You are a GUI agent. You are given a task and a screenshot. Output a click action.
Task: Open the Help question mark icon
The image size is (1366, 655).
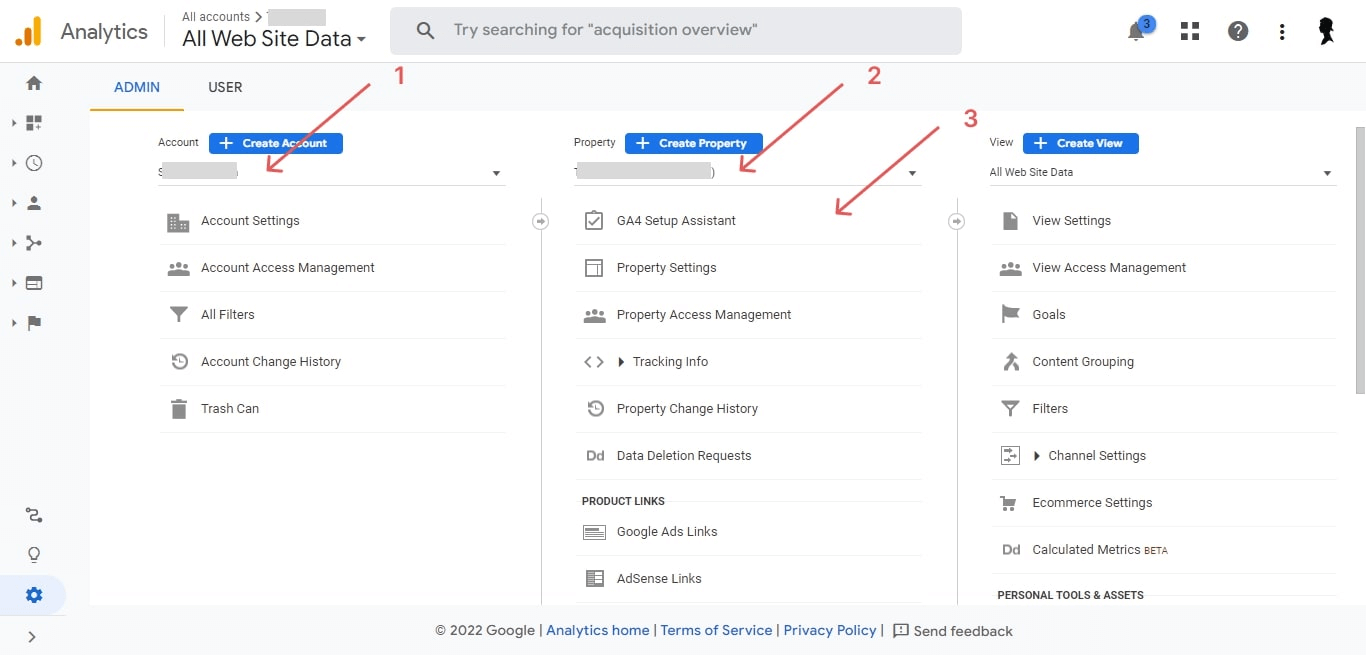point(1238,31)
